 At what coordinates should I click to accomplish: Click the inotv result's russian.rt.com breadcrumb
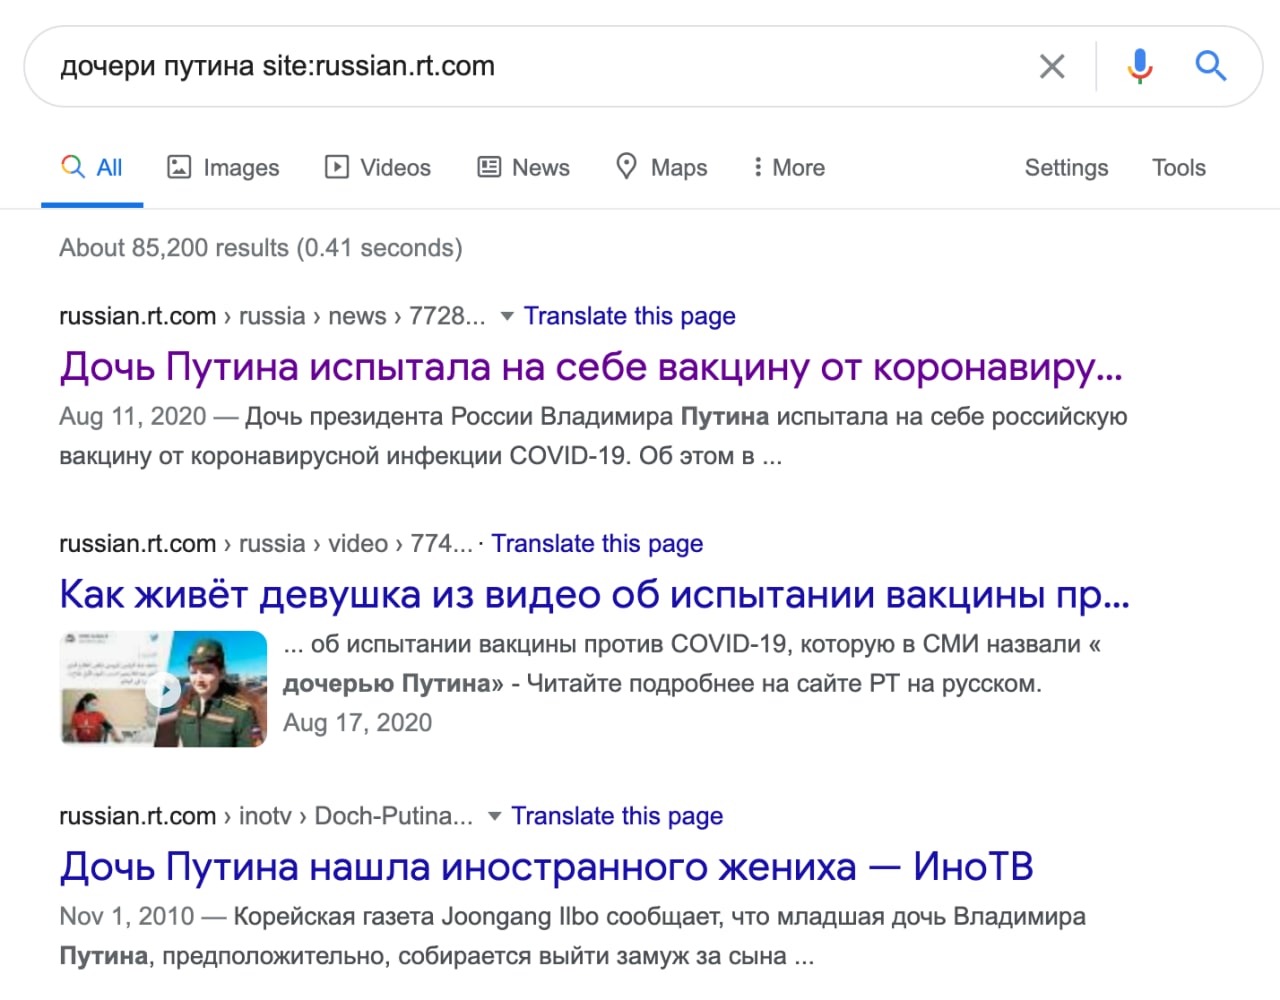138,817
